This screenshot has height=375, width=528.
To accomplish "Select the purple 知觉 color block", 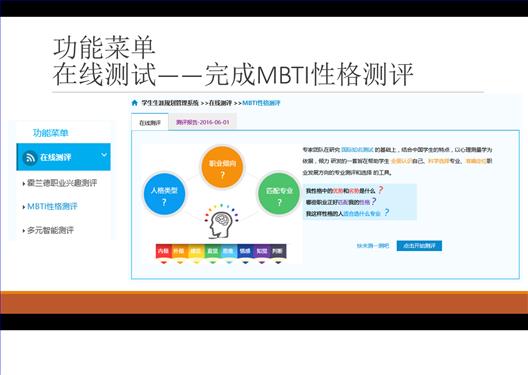I will 262,251.
